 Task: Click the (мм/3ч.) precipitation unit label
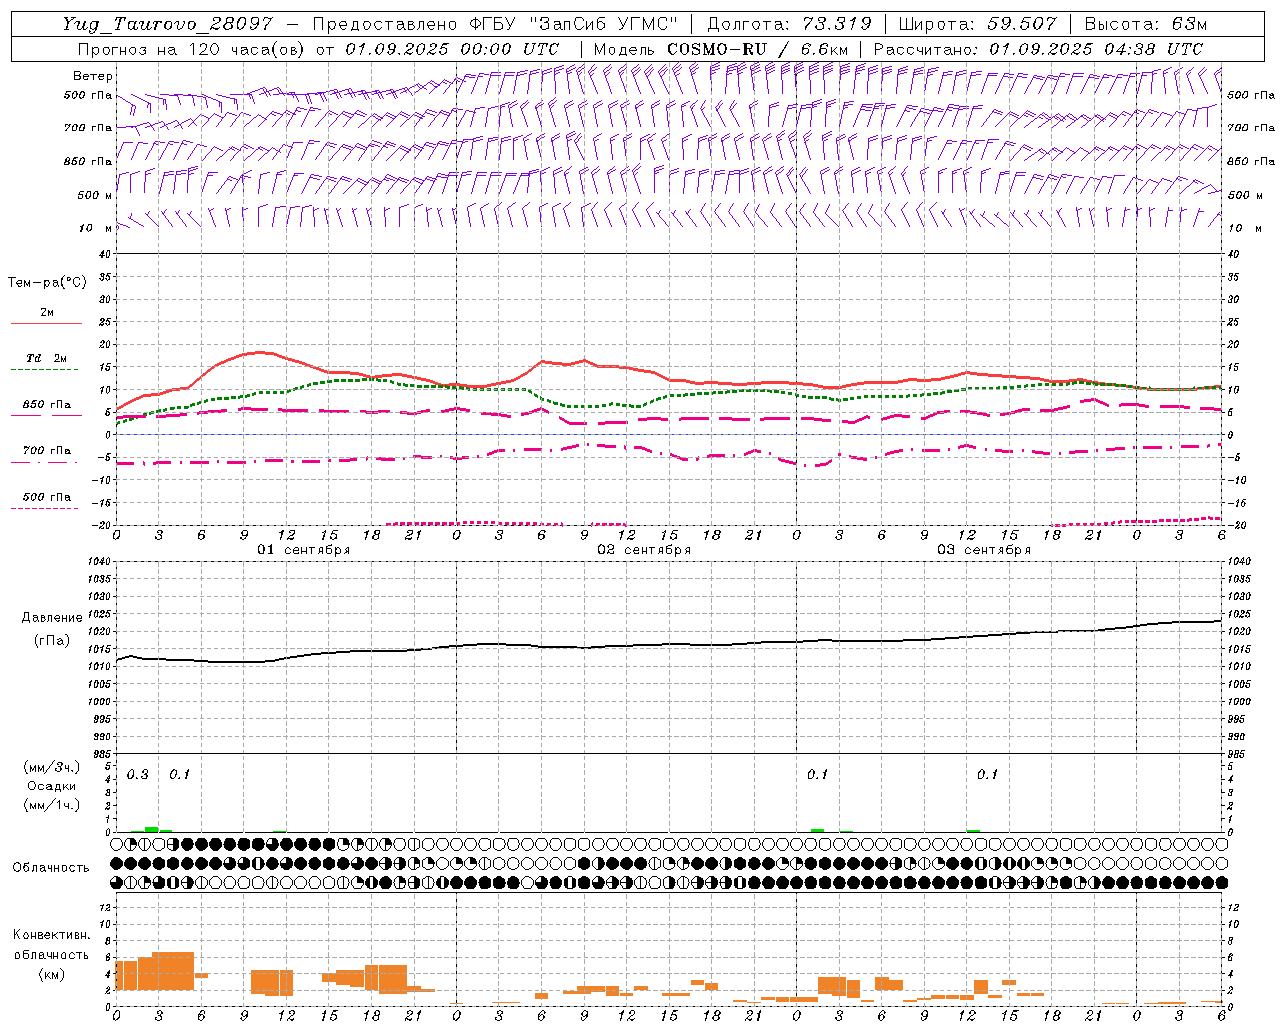(52, 767)
